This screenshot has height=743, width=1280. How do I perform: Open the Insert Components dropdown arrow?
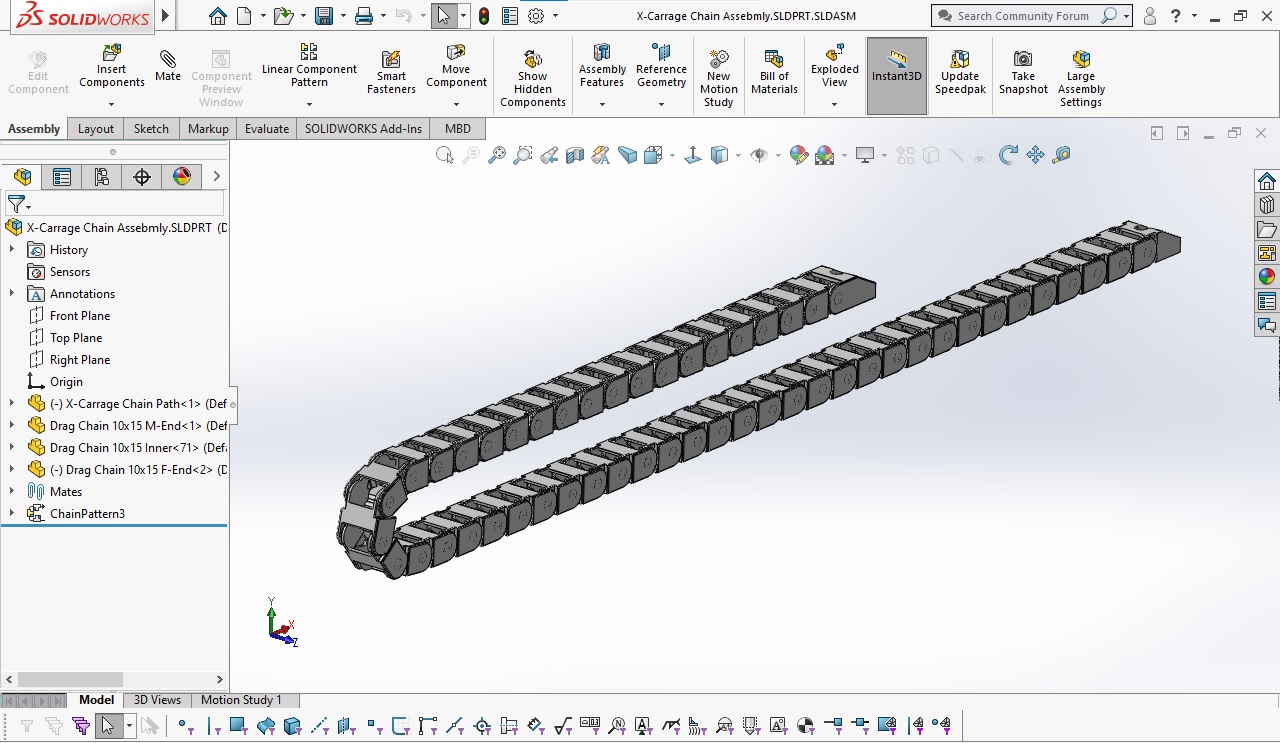click(112, 104)
